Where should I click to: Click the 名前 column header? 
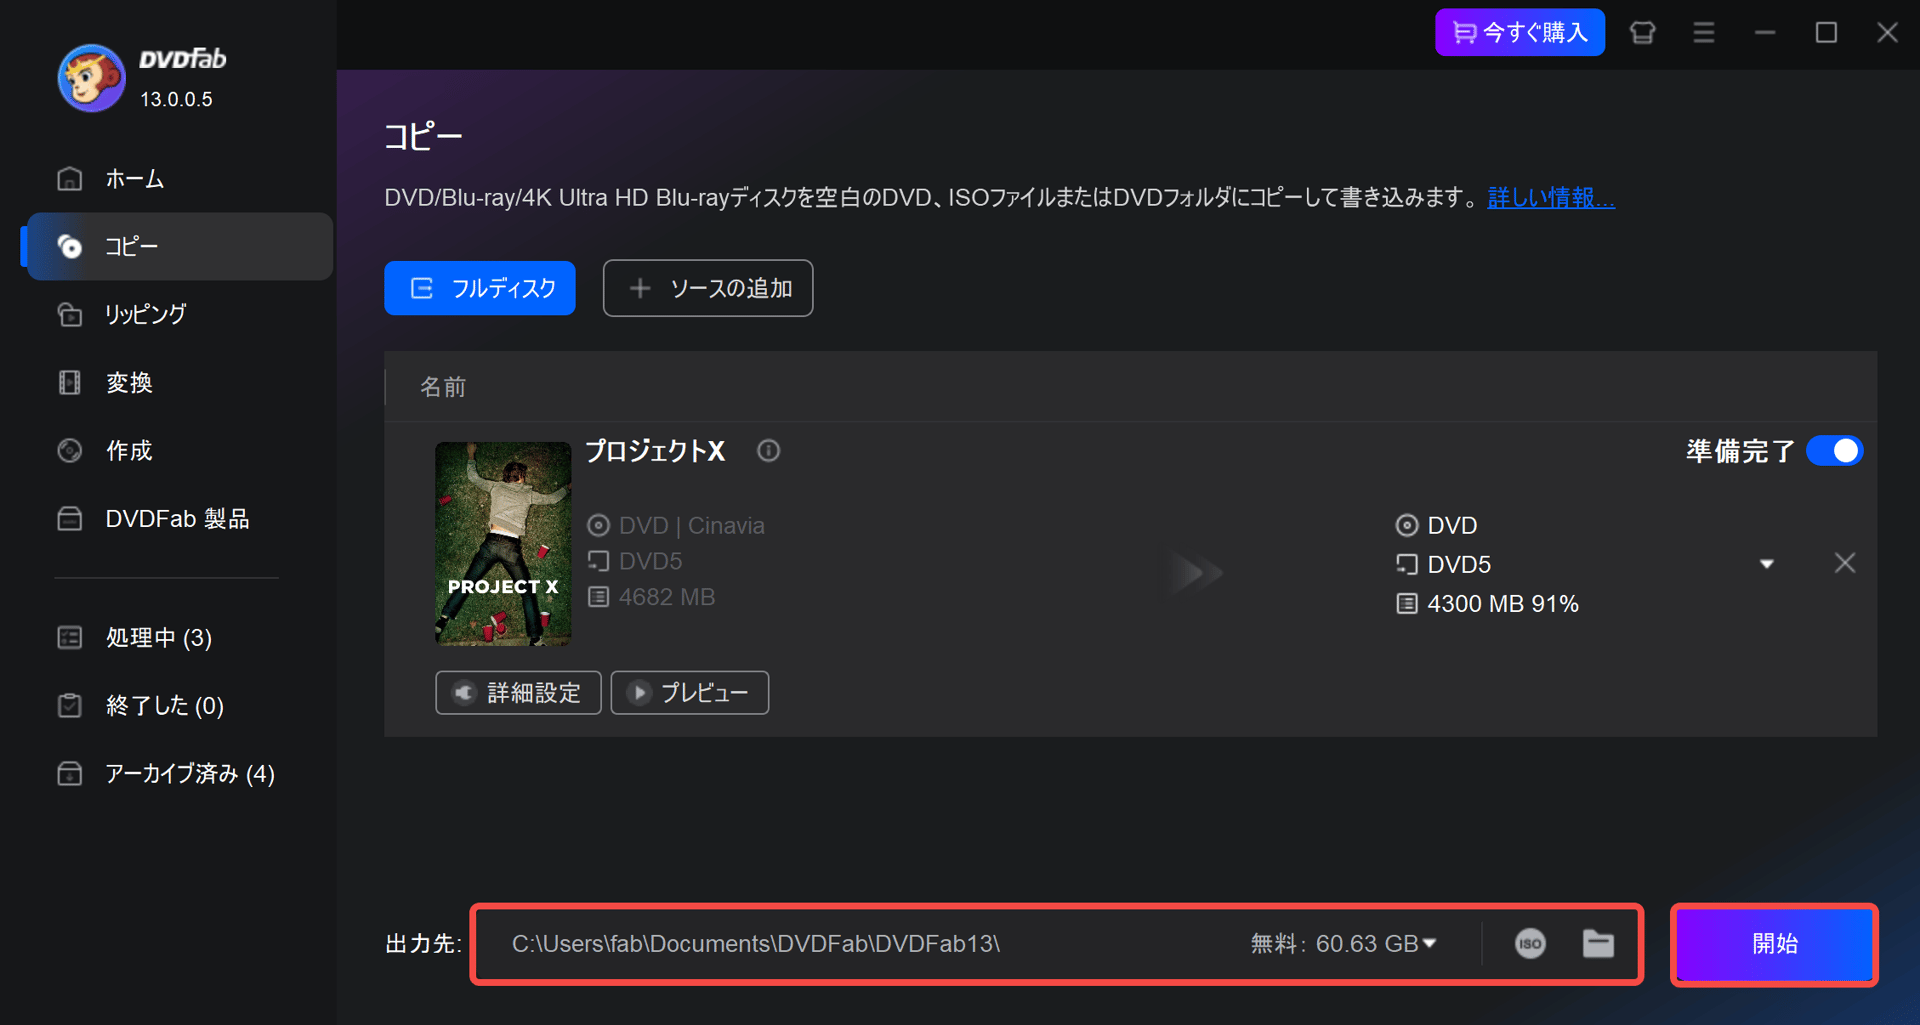pyautogui.click(x=443, y=387)
